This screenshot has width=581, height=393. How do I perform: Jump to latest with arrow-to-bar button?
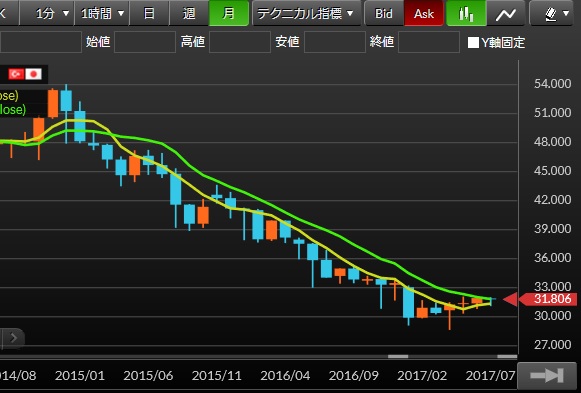point(547,376)
